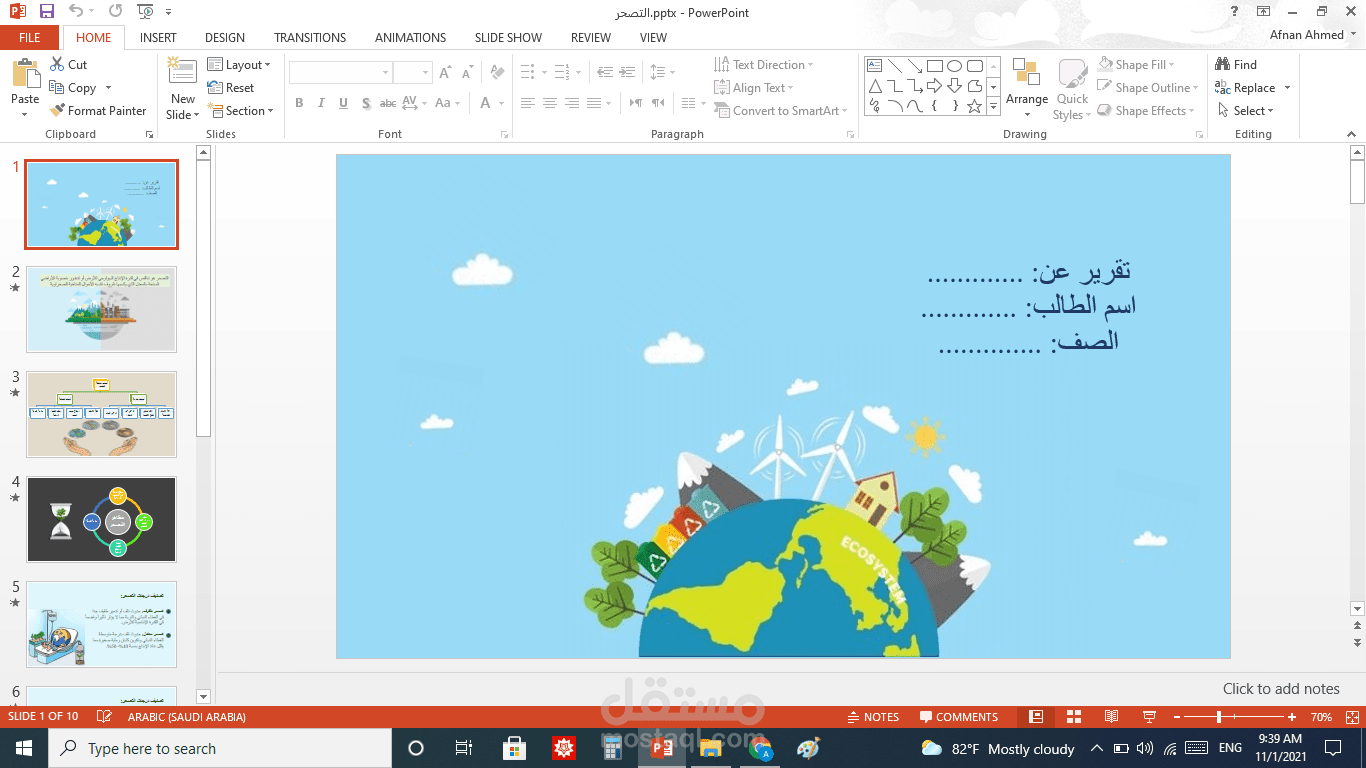This screenshot has height=768, width=1366.
Task: Select slide 4 thumbnail with dark background
Action: pos(101,519)
